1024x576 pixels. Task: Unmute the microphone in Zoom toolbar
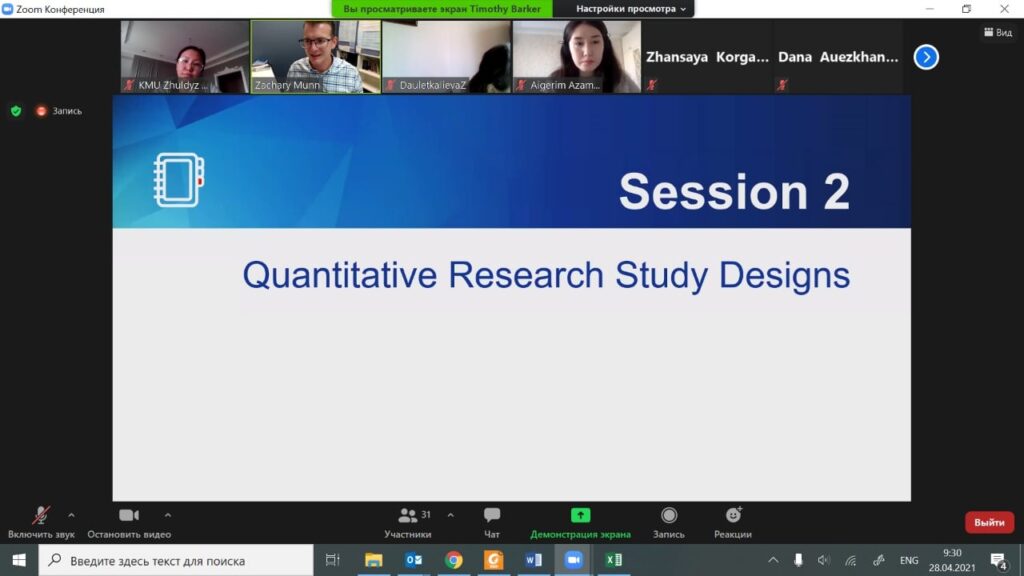click(x=41, y=516)
